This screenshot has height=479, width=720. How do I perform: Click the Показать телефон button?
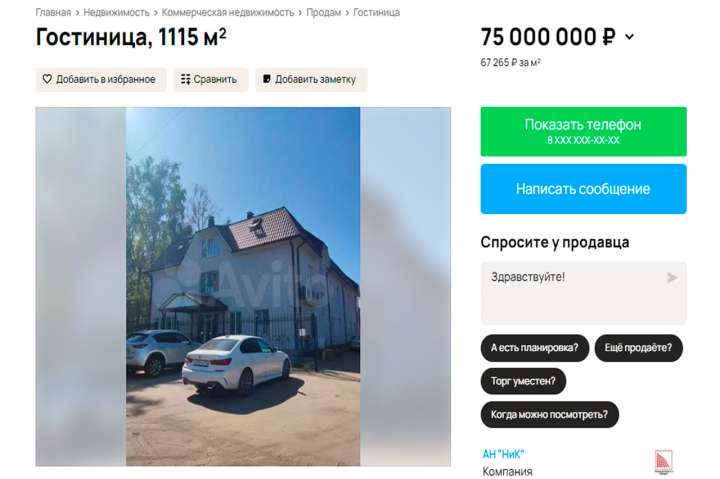pyautogui.click(x=584, y=131)
